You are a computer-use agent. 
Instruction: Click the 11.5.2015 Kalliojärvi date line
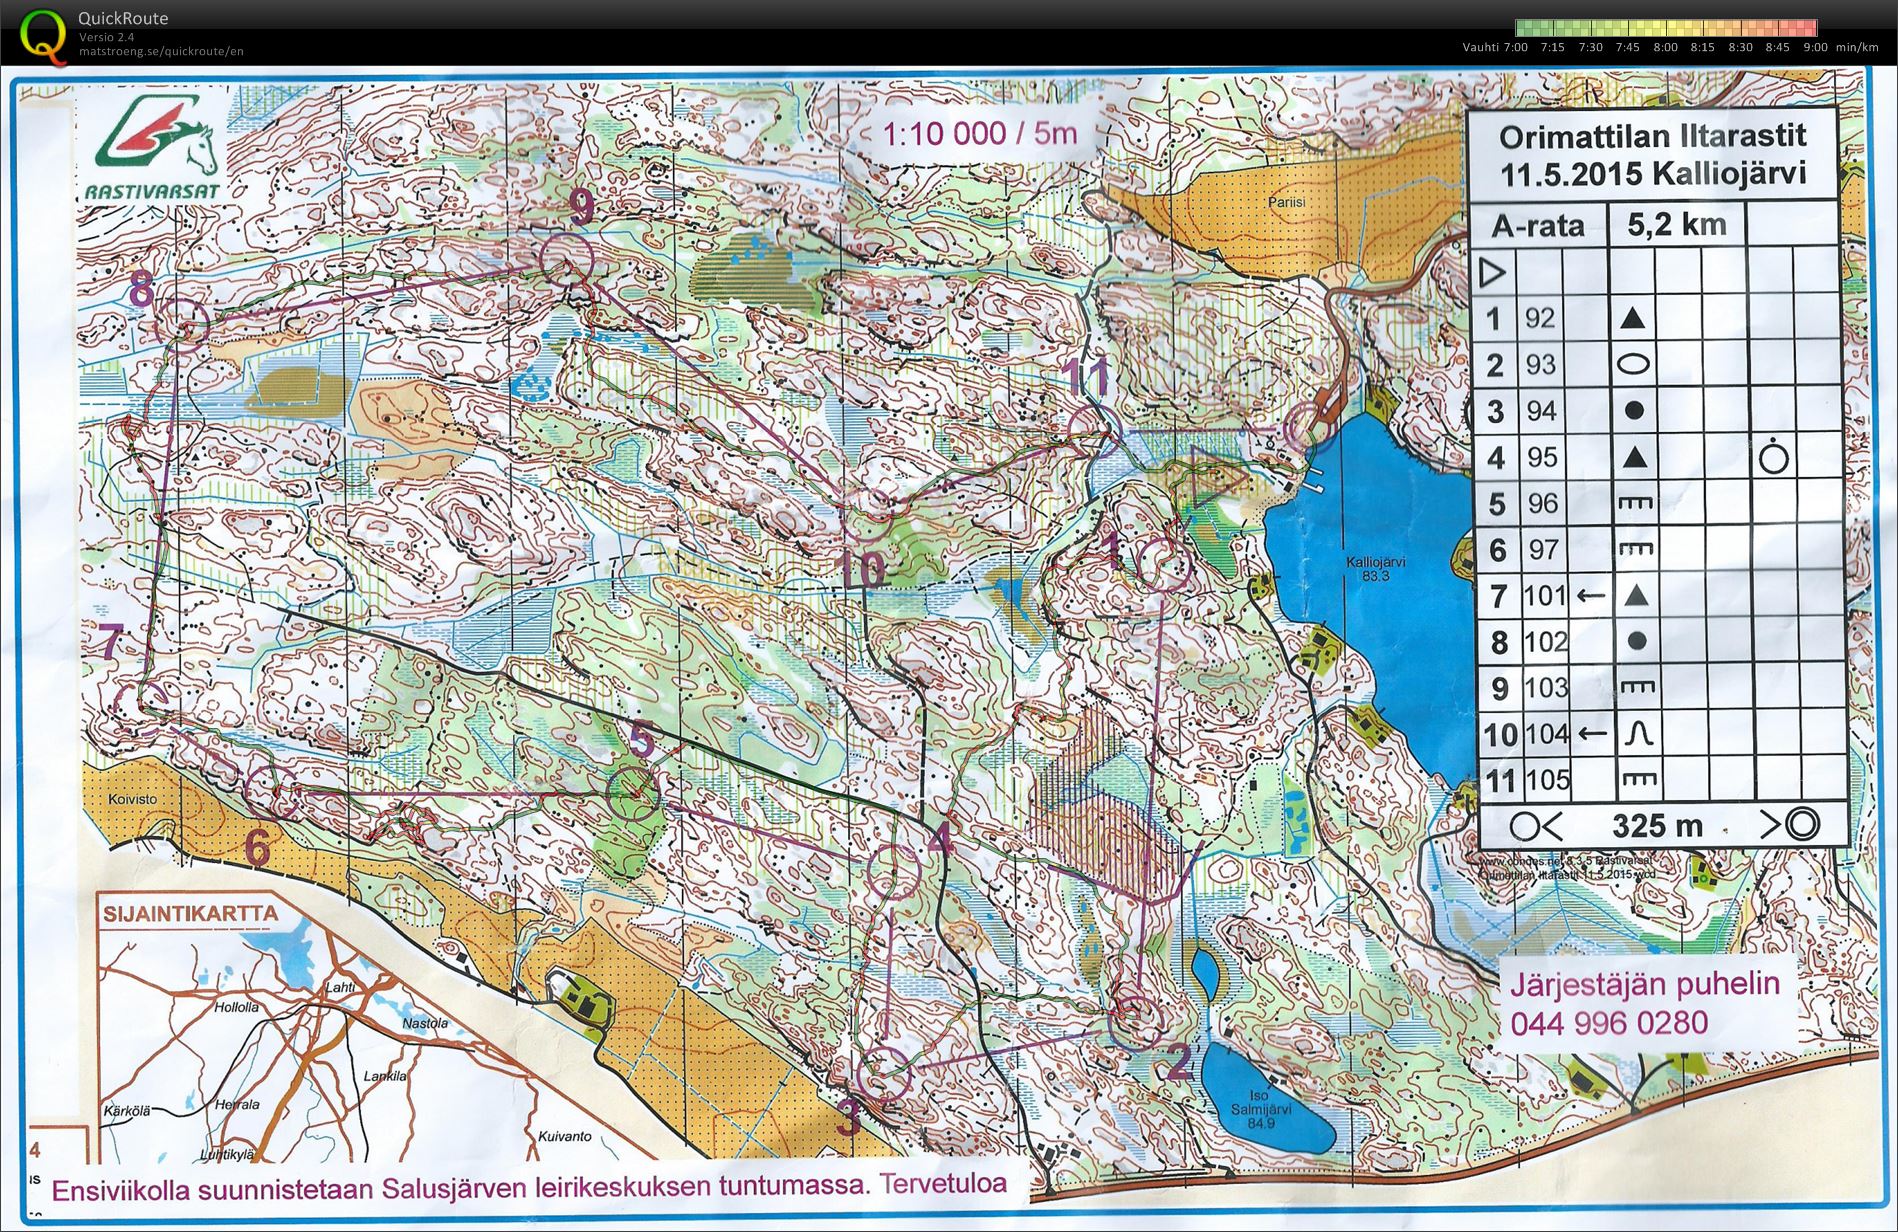1653,172
